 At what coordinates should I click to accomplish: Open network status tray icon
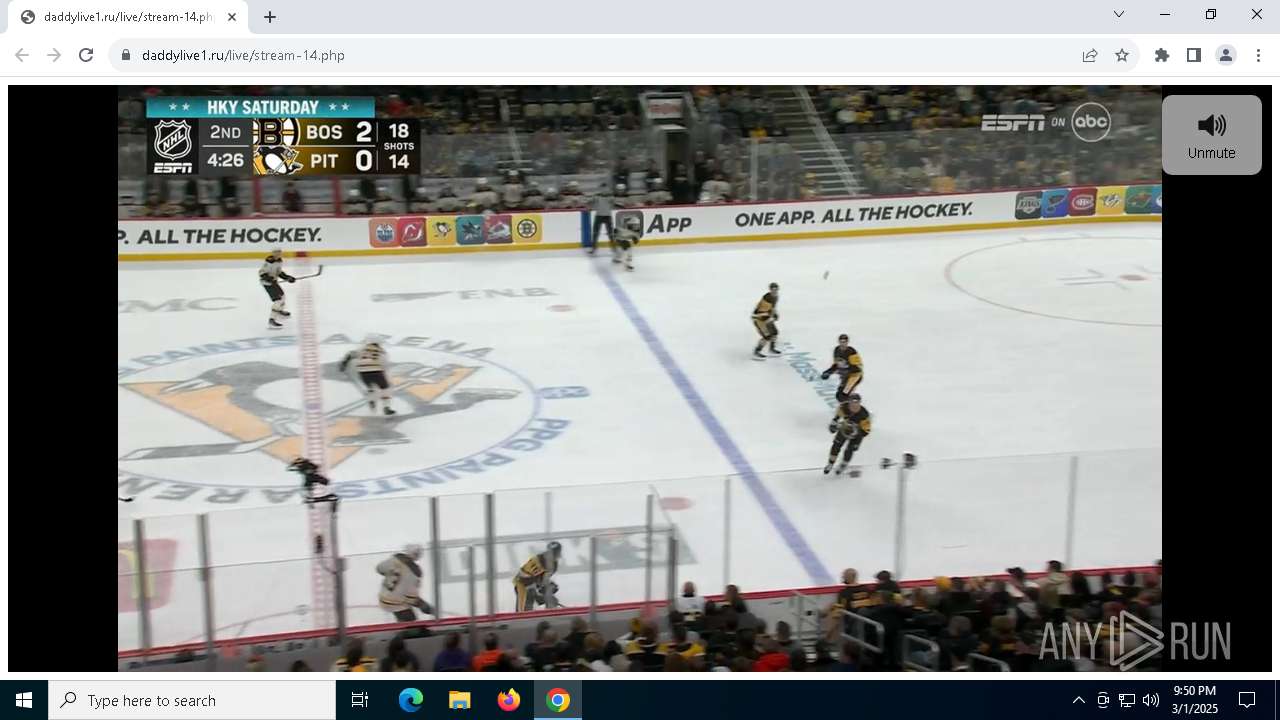coord(1127,700)
